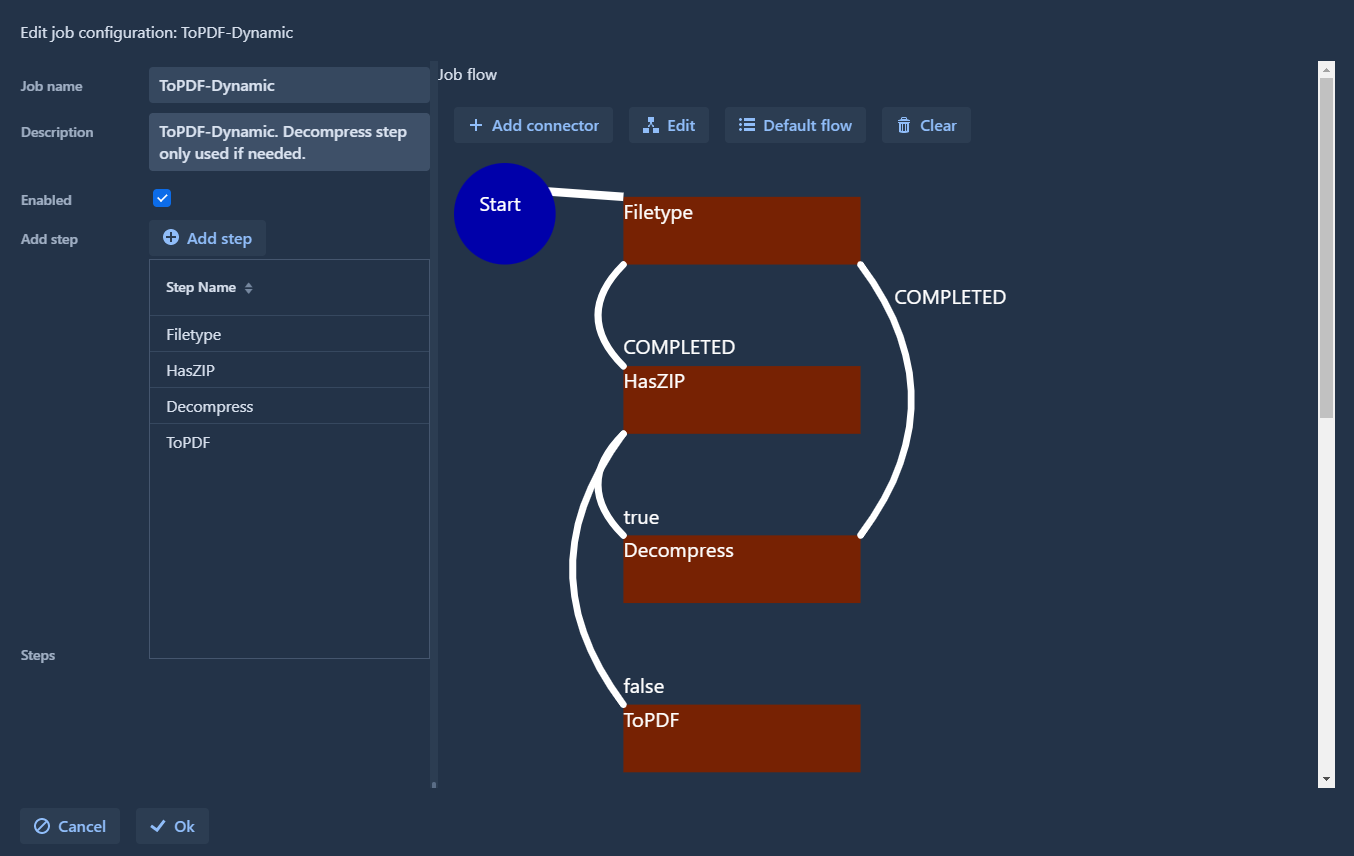Cancel the job configuration dialog
This screenshot has width=1354, height=856.
(x=70, y=826)
